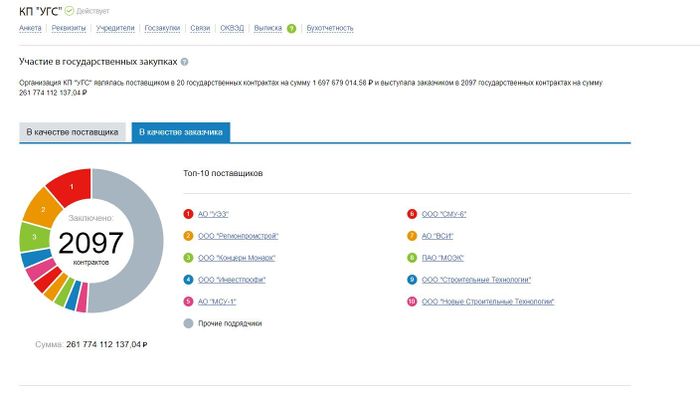Click green number 8 legend badge
Viewport: 700px width, 403px height.
click(x=412, y=258)
